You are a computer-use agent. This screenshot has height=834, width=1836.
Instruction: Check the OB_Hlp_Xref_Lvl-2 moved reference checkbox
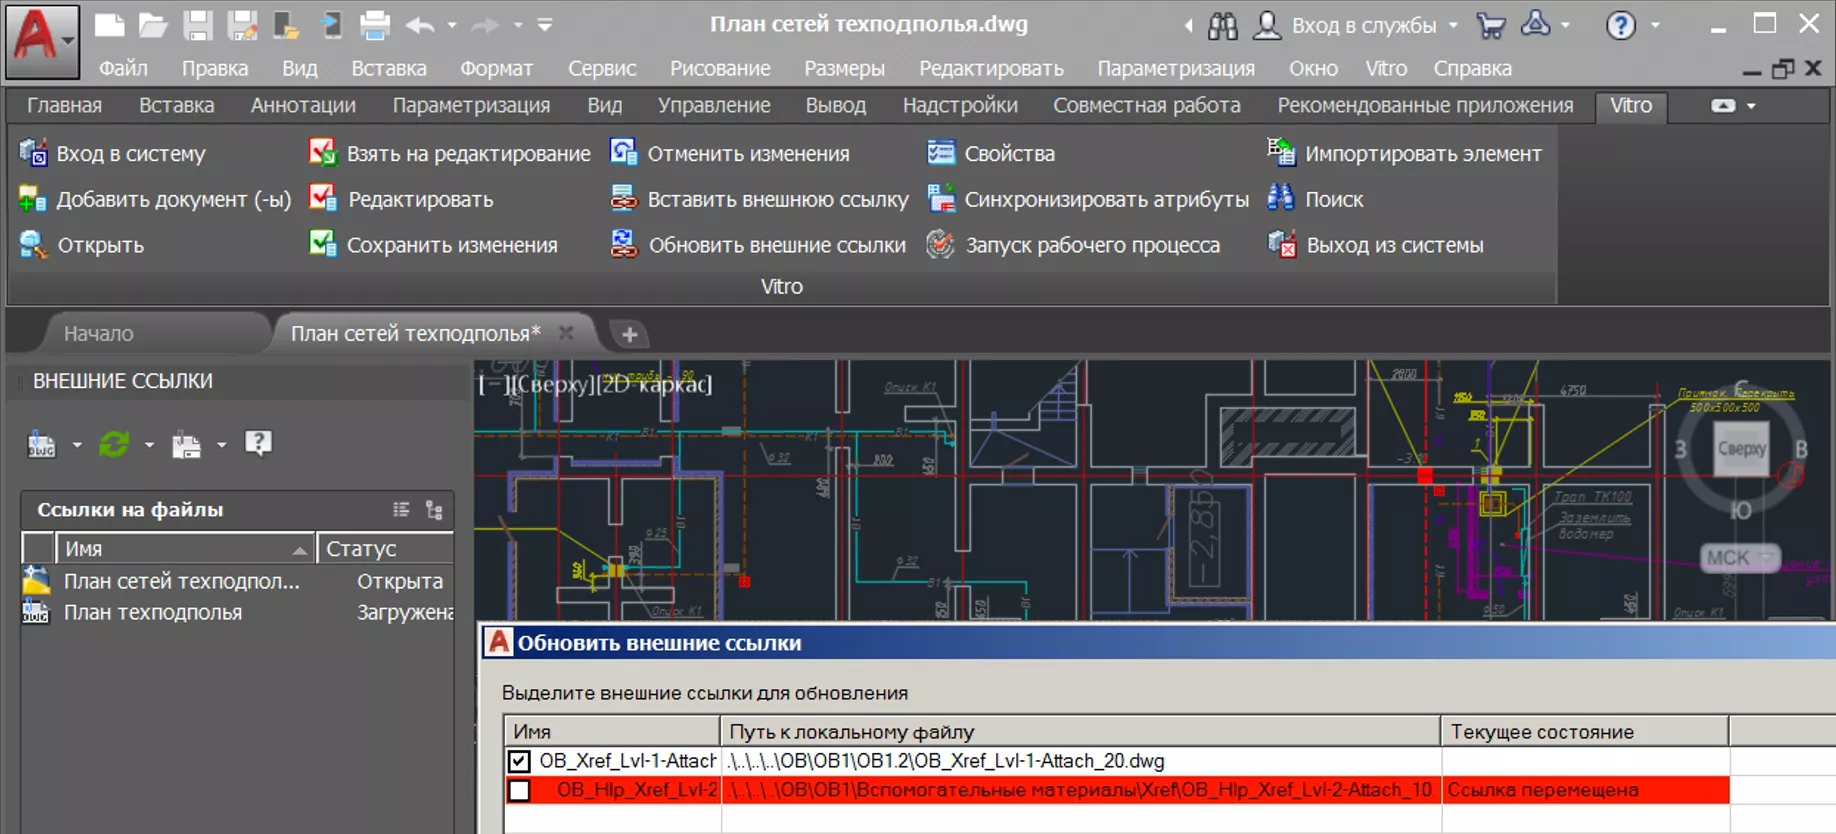click(519, 790)
